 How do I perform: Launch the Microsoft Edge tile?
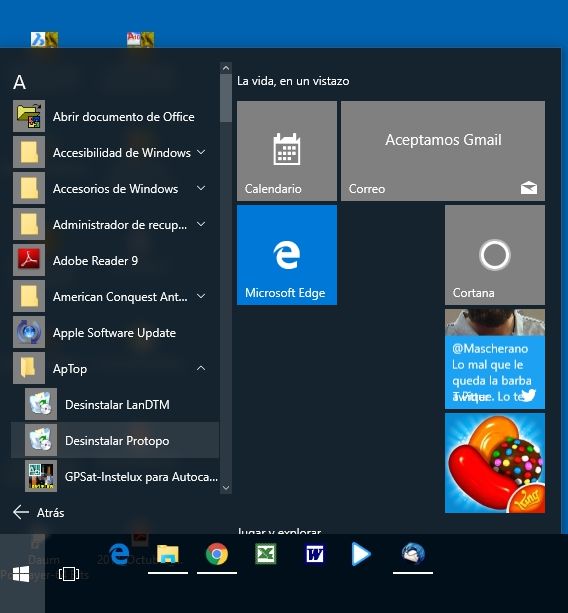coord(287,255)
